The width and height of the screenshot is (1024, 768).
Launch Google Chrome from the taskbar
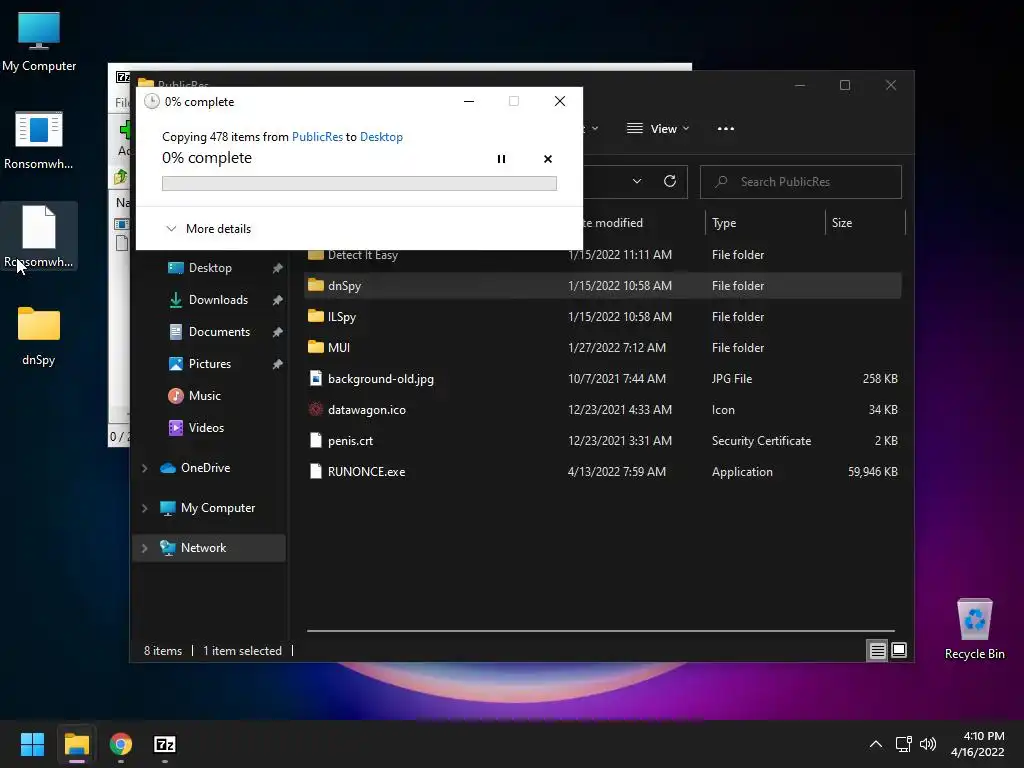click(x=121, y=744)
